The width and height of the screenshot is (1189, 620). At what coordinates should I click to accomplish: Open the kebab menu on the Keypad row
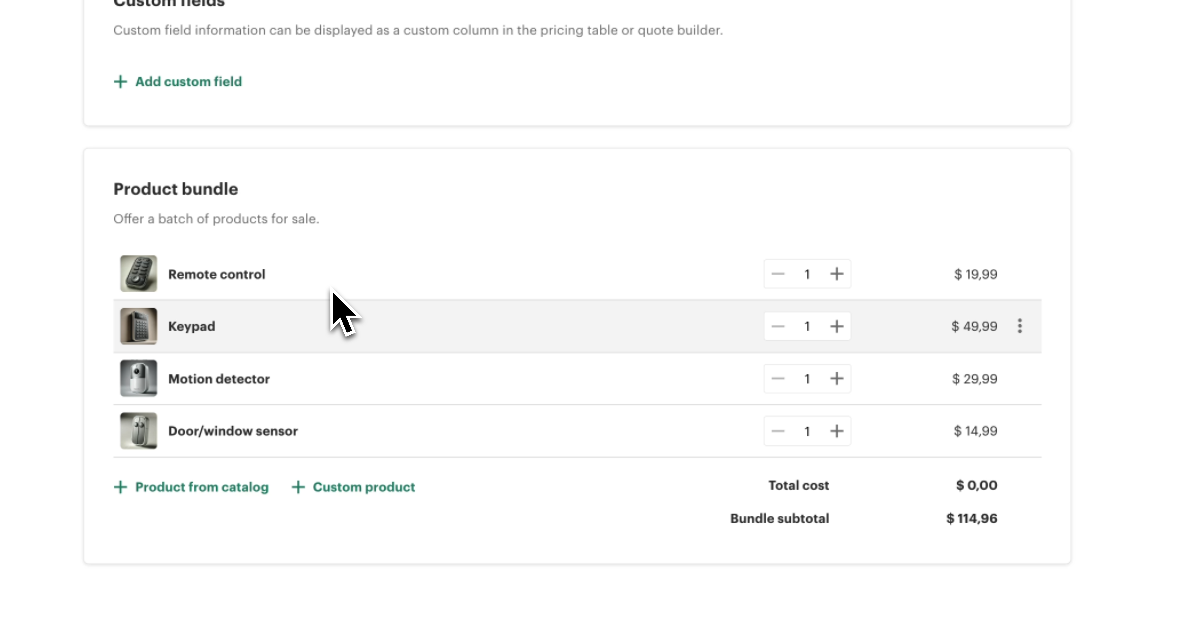(1019, 326)
